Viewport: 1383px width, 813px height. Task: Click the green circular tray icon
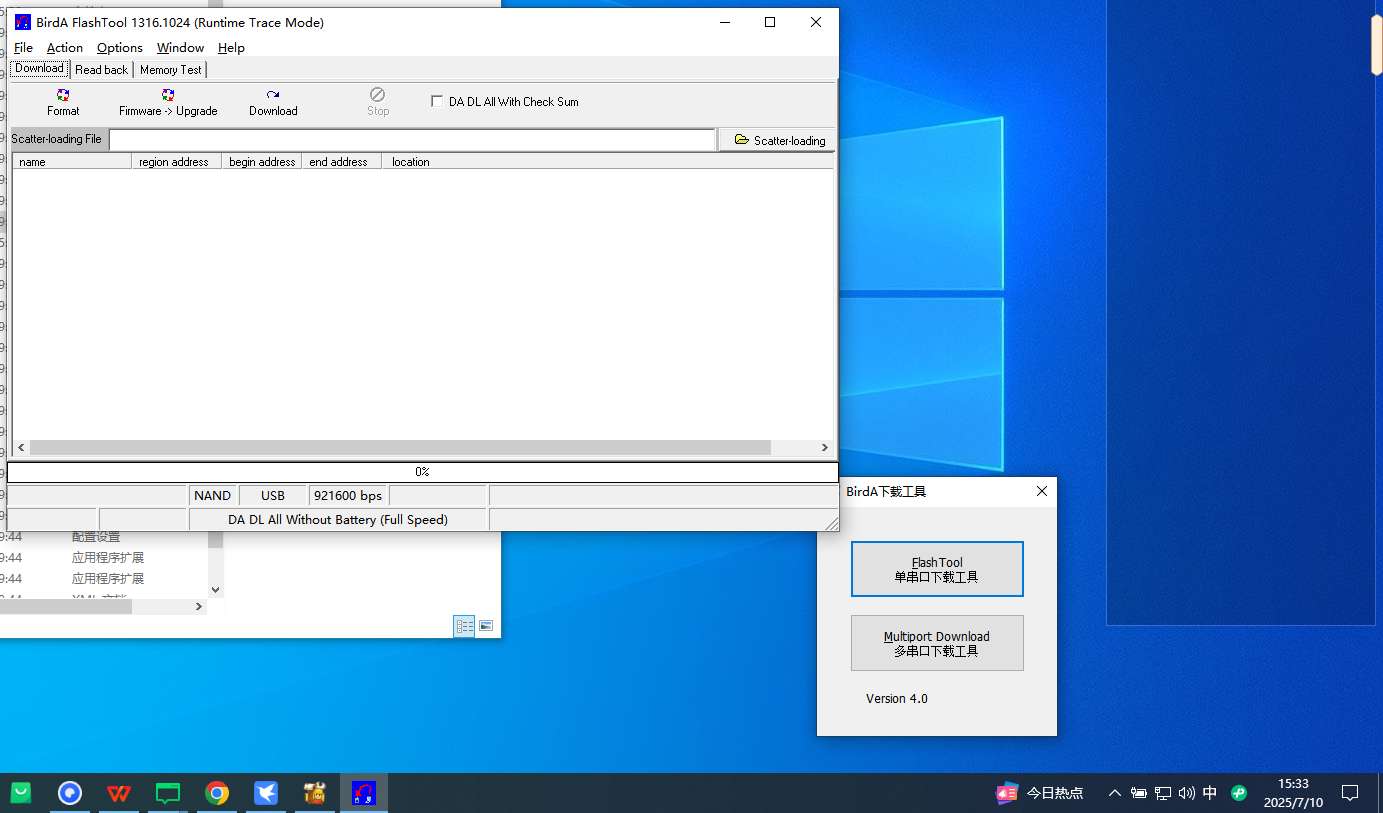coord(1239,793)
